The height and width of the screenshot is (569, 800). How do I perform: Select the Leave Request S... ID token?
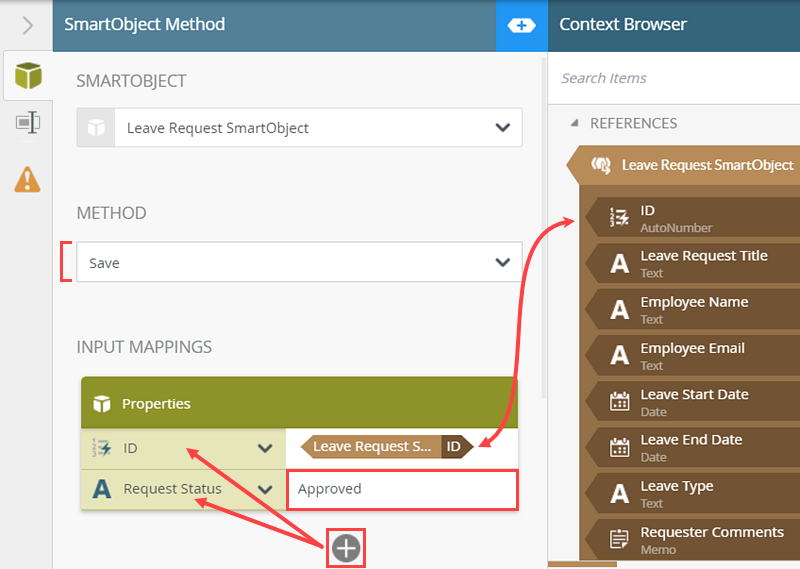[387, 447]
